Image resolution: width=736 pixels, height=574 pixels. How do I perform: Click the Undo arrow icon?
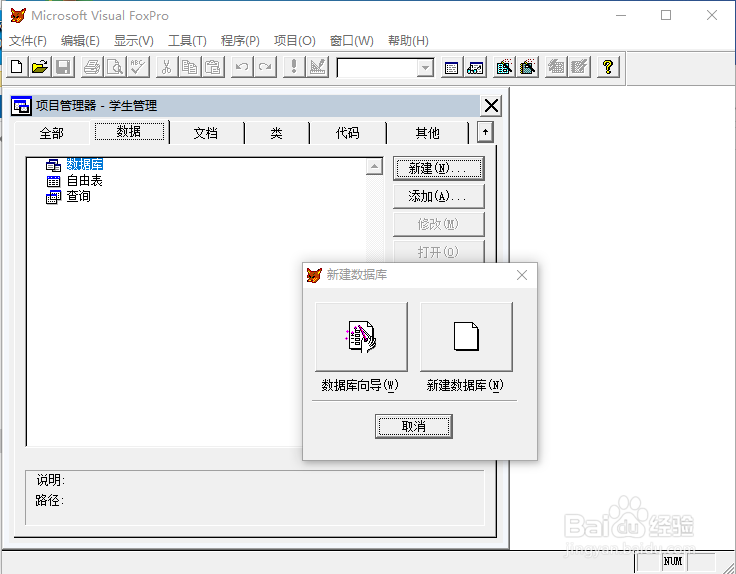[242, 67]
